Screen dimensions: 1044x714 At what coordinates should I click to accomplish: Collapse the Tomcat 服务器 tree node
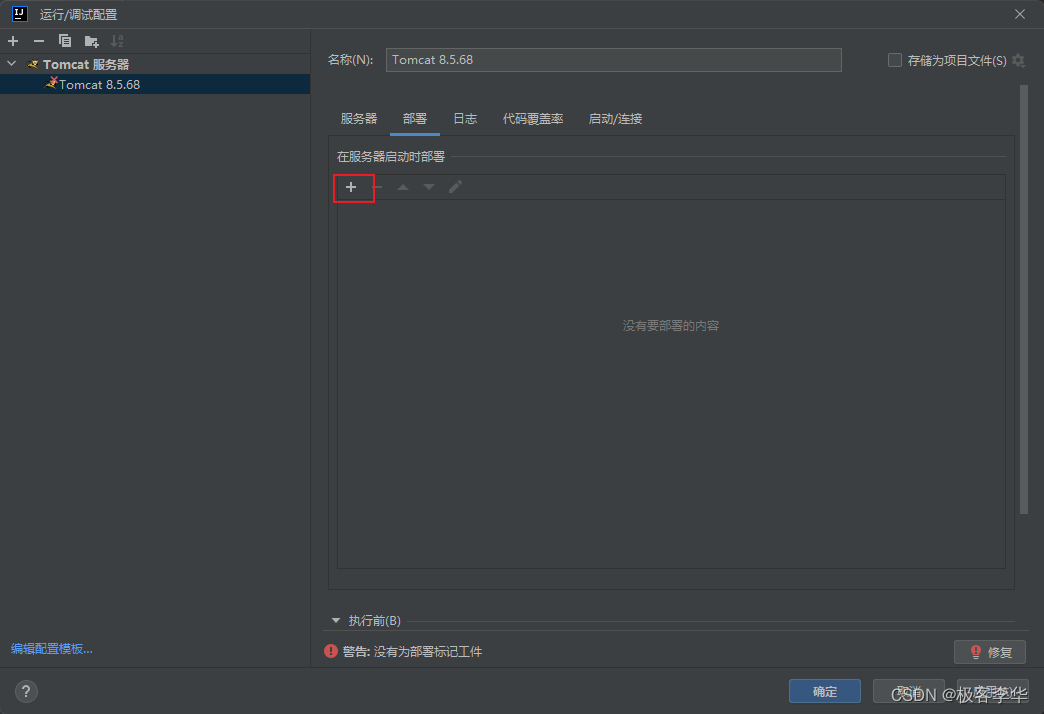pyautogui.click(x=11, y=64)
